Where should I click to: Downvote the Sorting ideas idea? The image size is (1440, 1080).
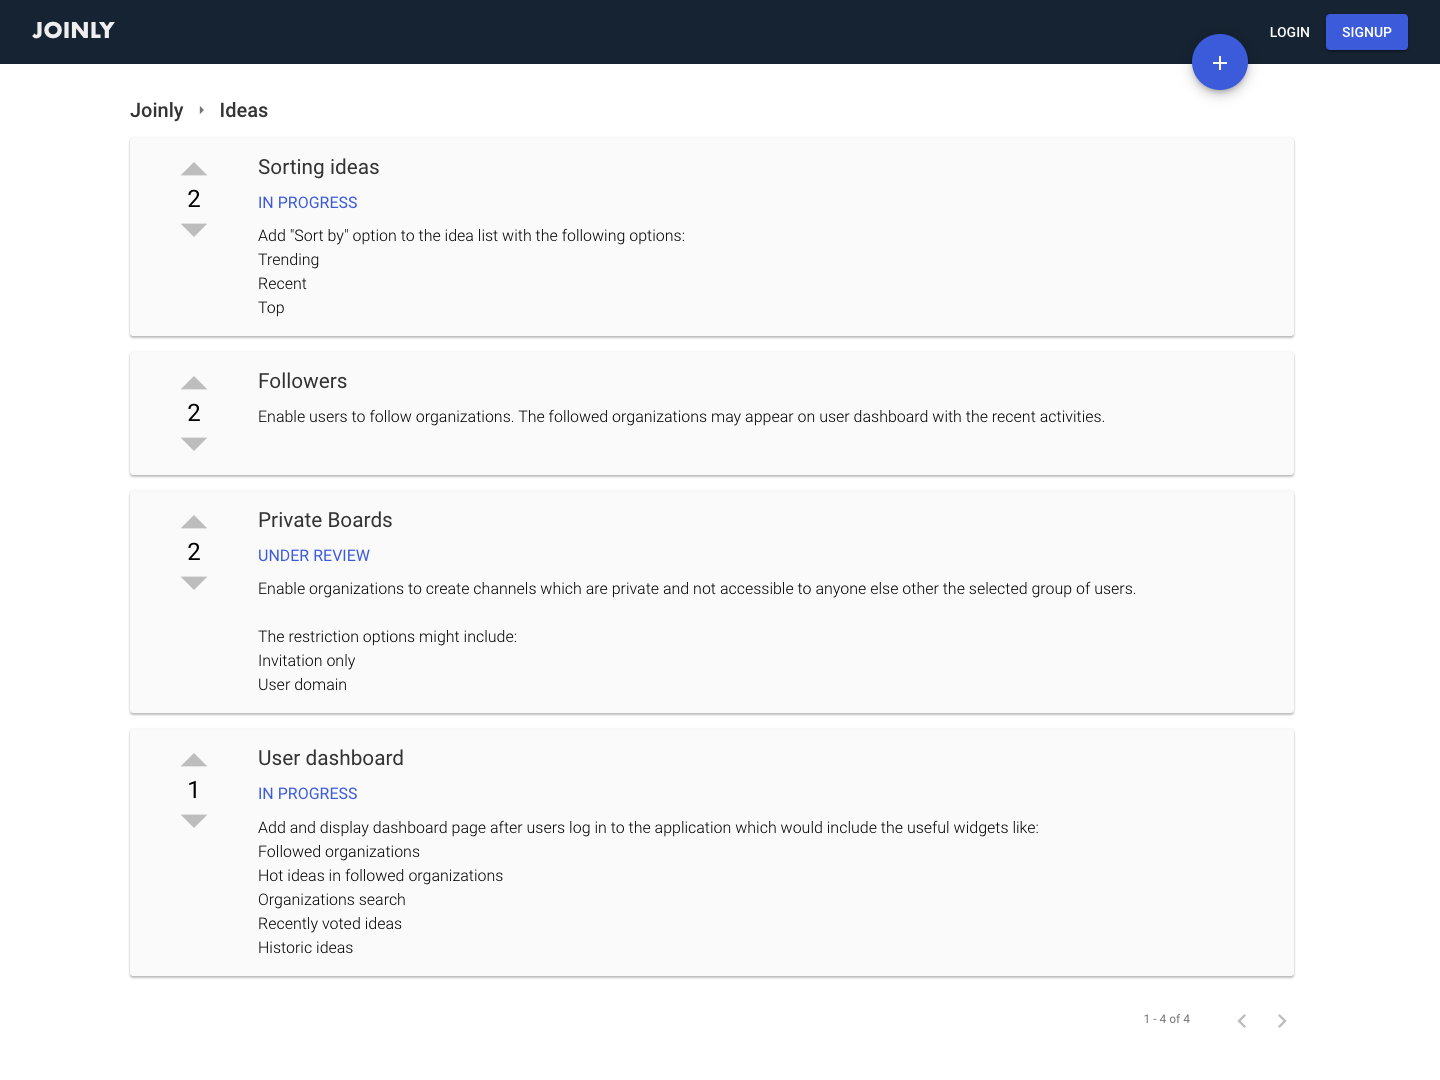[194, 230]
